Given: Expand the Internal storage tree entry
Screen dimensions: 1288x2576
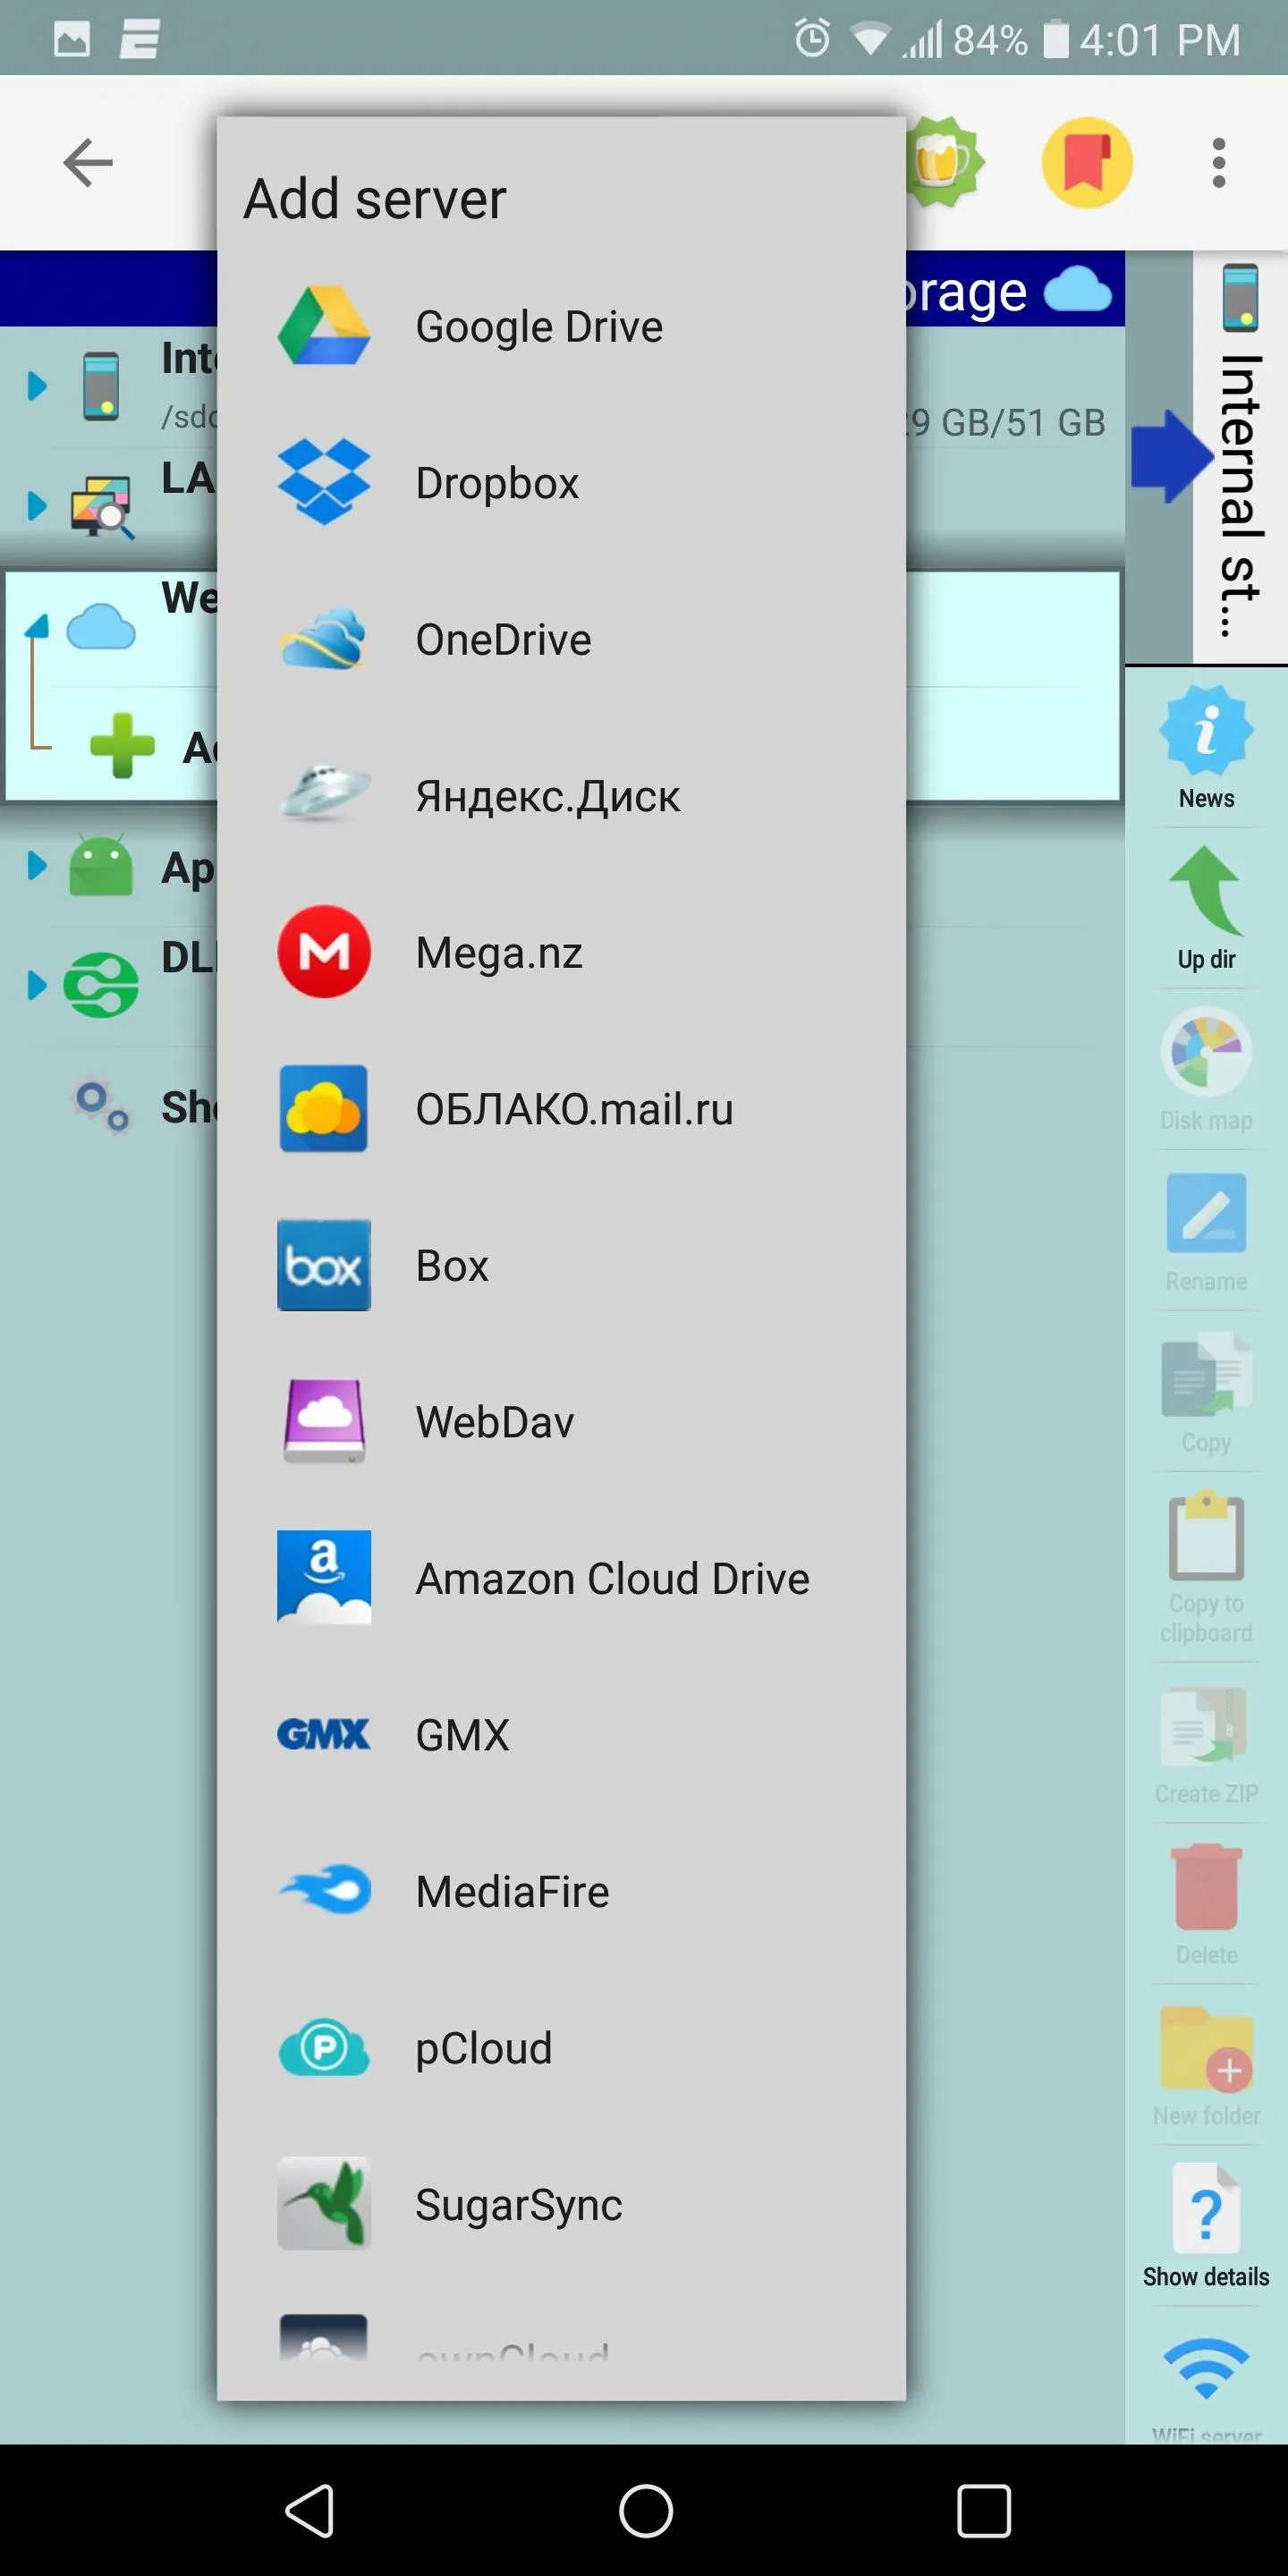Looking at the screenshot, I should (x=37, y=385).
